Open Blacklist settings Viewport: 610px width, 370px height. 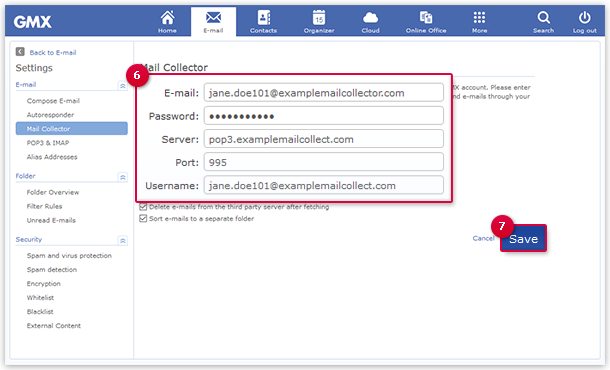40,312
